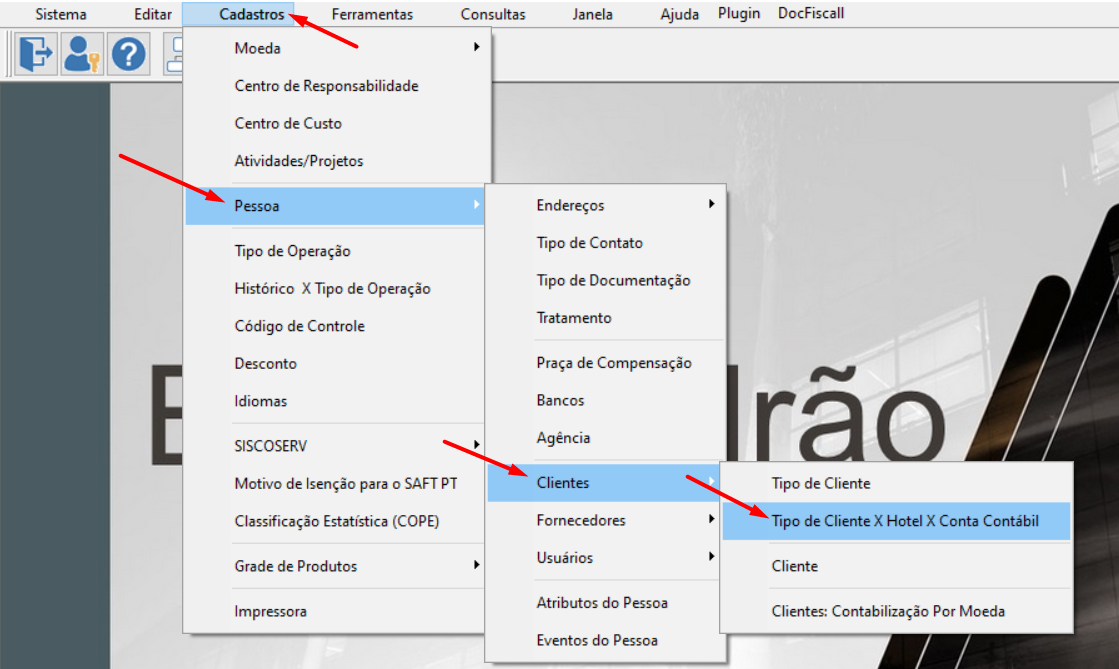Select Tipo de Cliente entry
The height and width of the screenshot is (669, 1119).
(x=896, y=483)
